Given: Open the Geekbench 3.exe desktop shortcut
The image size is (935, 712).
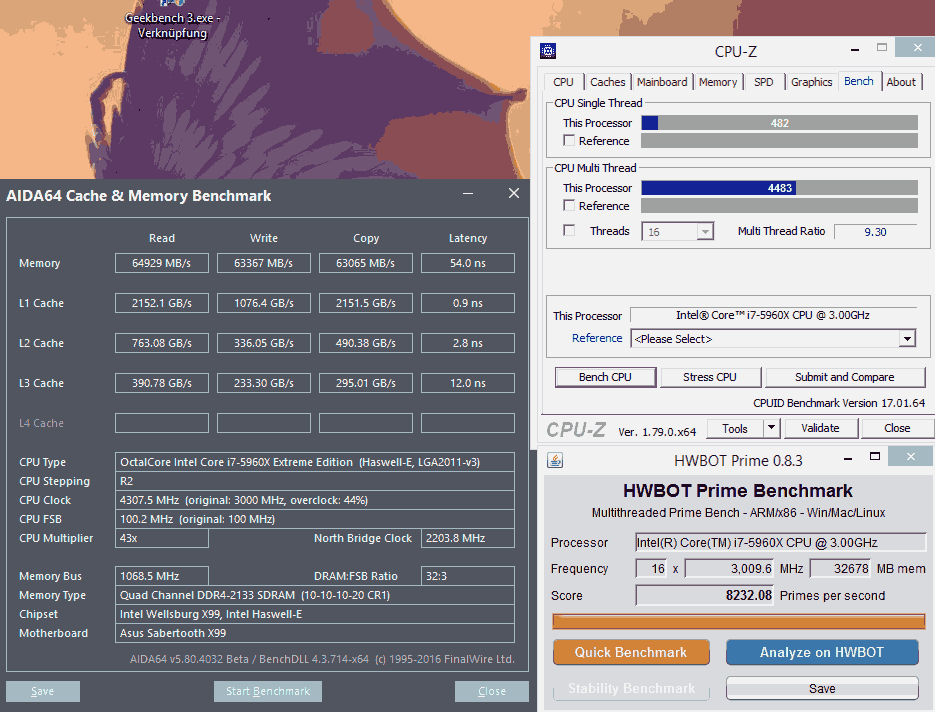Looking at the screenshot, I should click(x=172, y=21).
